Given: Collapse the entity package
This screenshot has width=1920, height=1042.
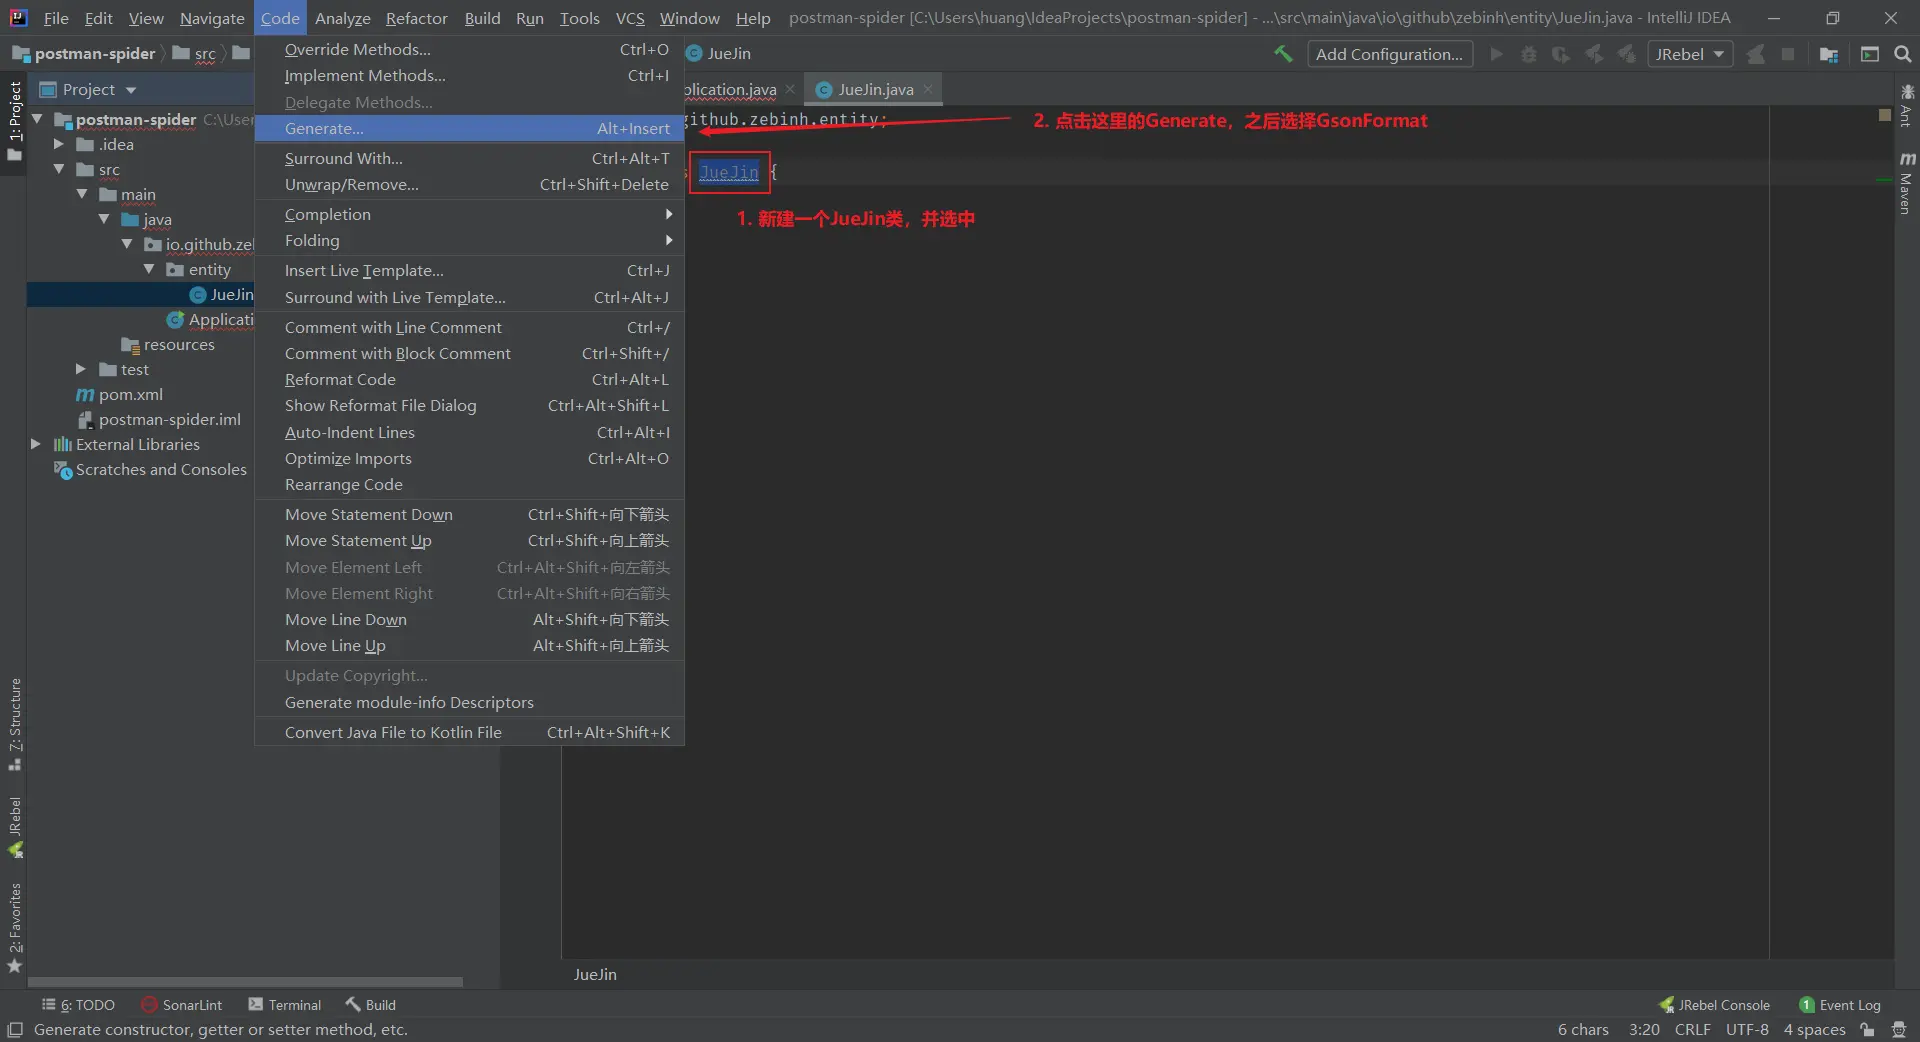Looking at the screenshot, I should pyautogui.click(x=149, y=269).
